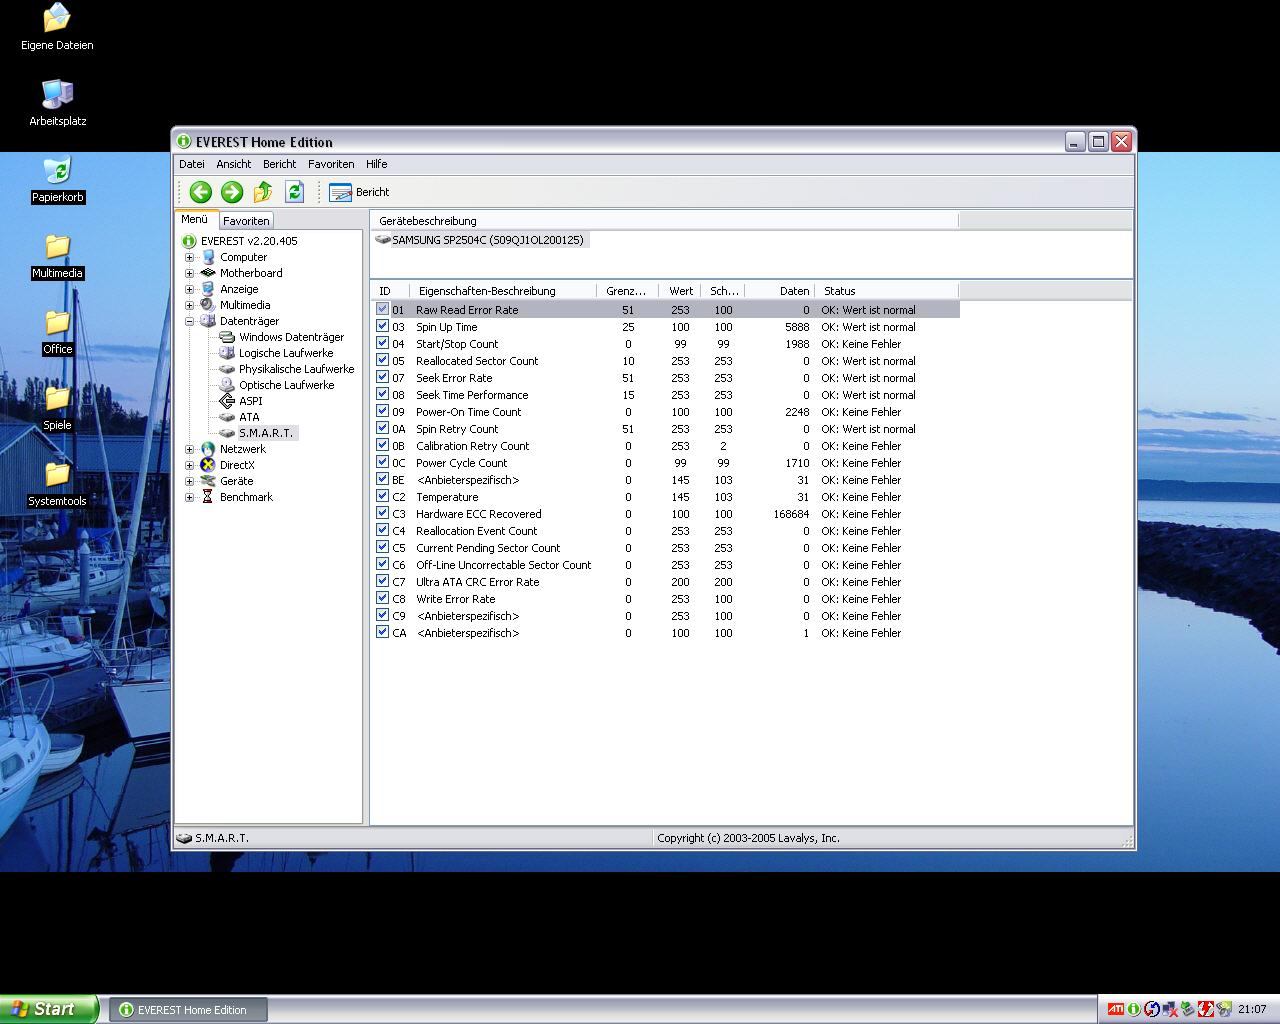The image size is (1280, 1024).
Task: Expand the Geräte tree node
Action: [189, 481]
